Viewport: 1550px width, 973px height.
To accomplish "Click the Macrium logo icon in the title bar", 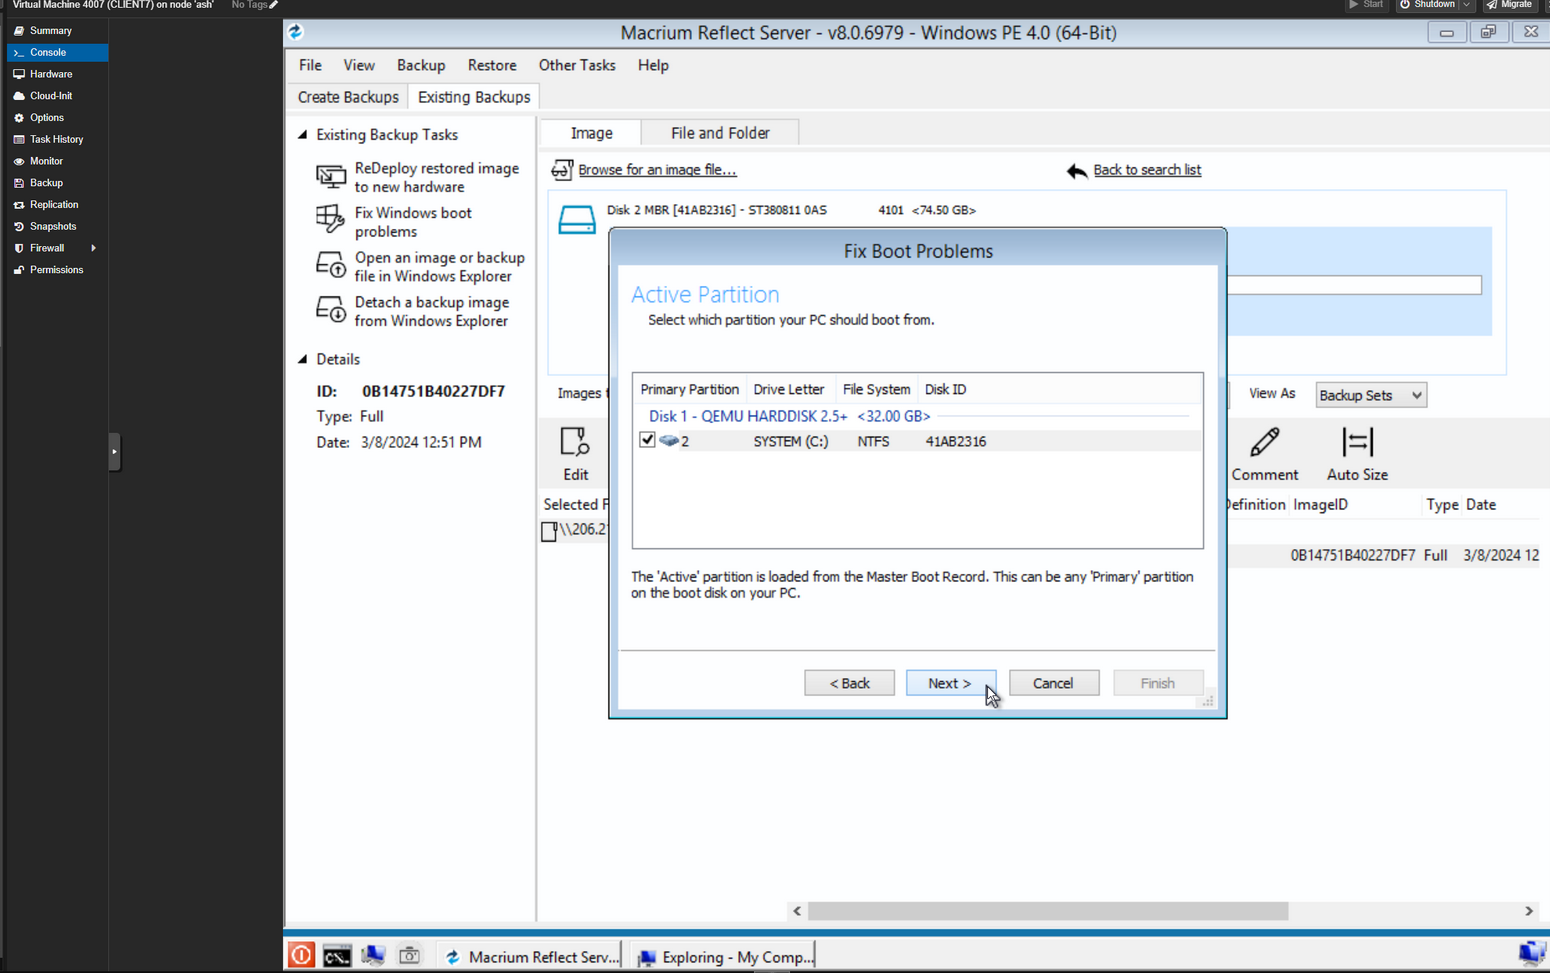I will [296, 32].
